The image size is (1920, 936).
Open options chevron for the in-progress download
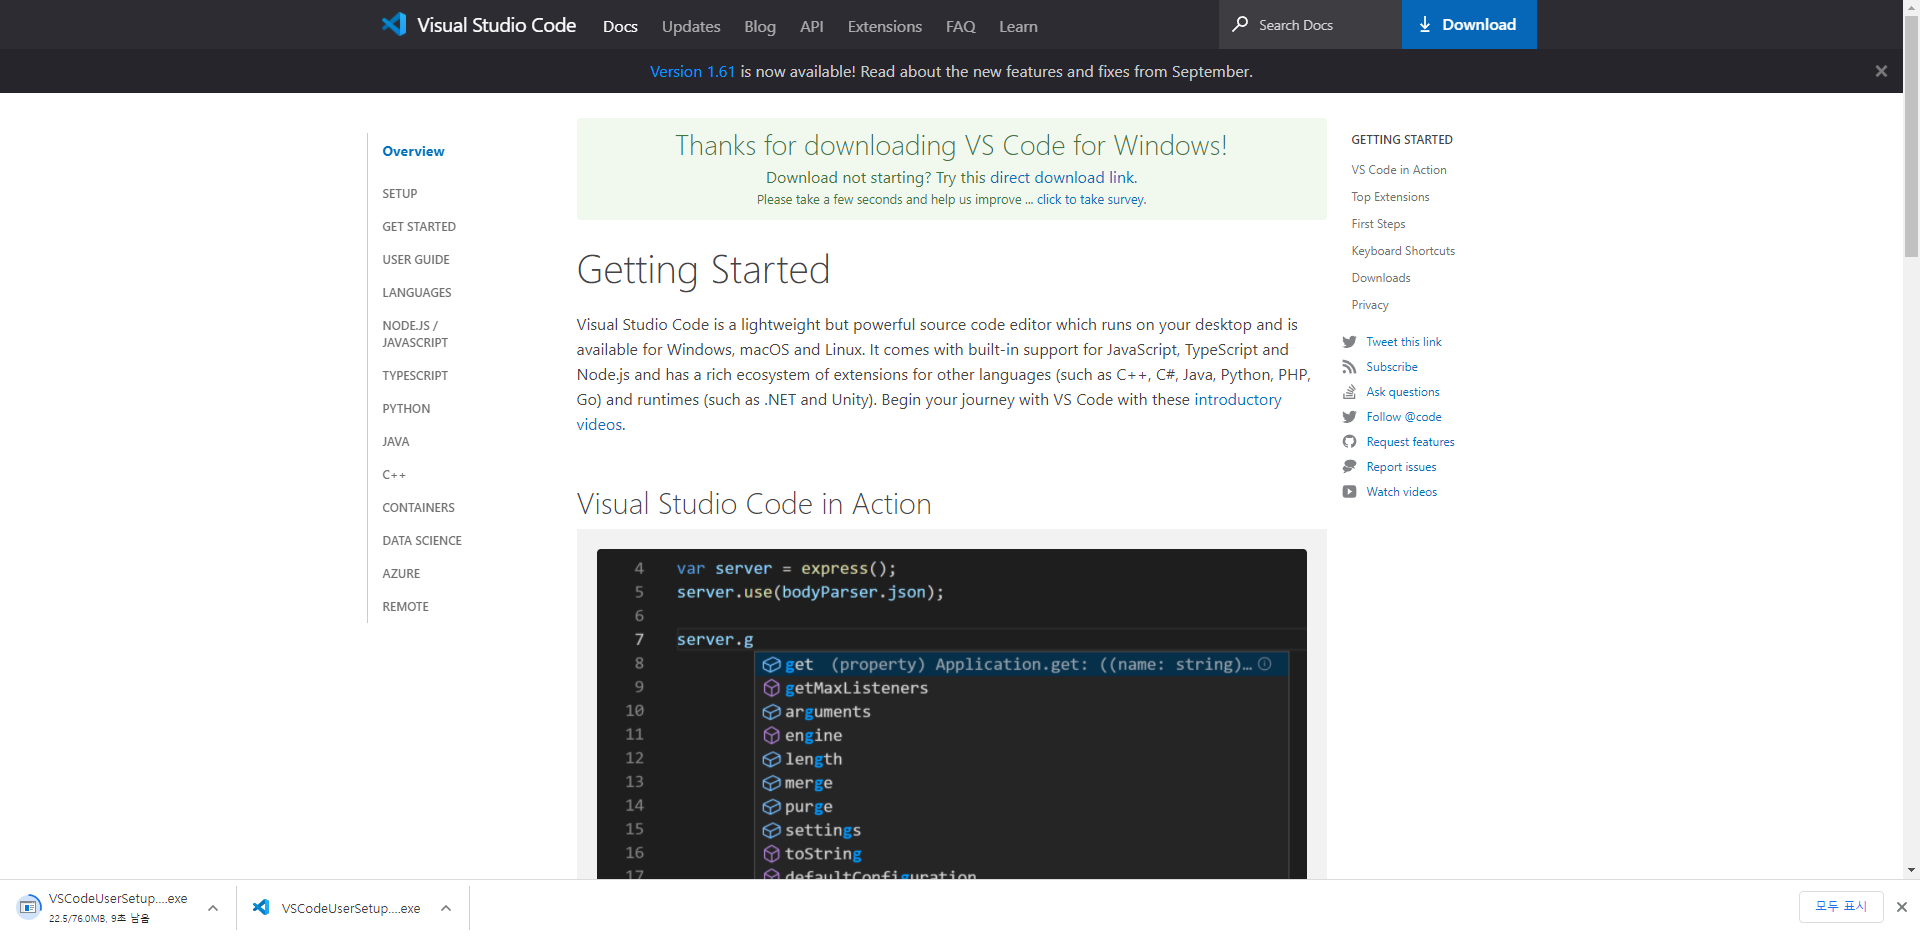(x=213, y=908)
